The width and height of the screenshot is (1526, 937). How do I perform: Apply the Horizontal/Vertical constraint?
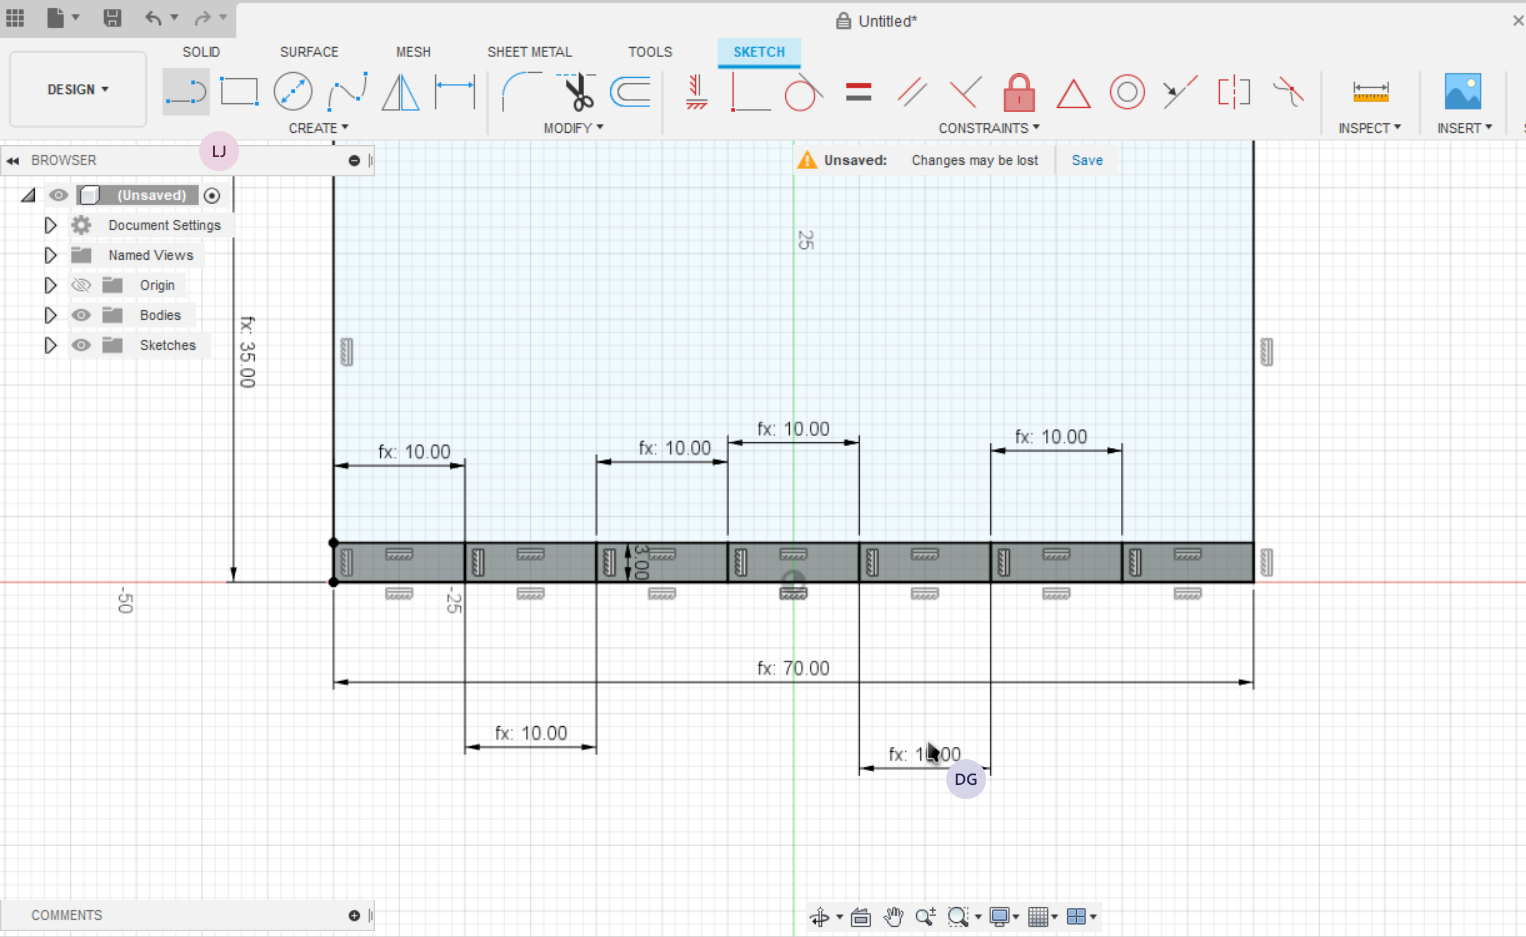[697, 92]
